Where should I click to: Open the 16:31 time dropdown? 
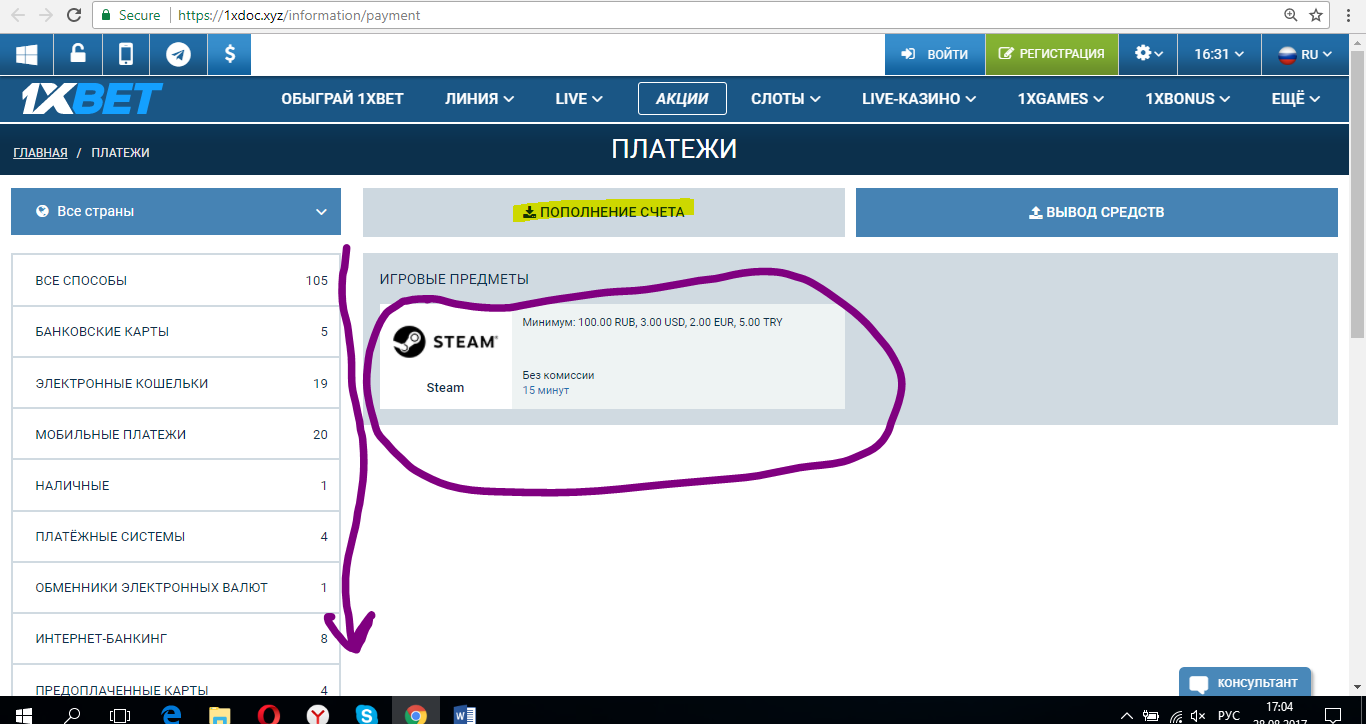click(1219, 54)
